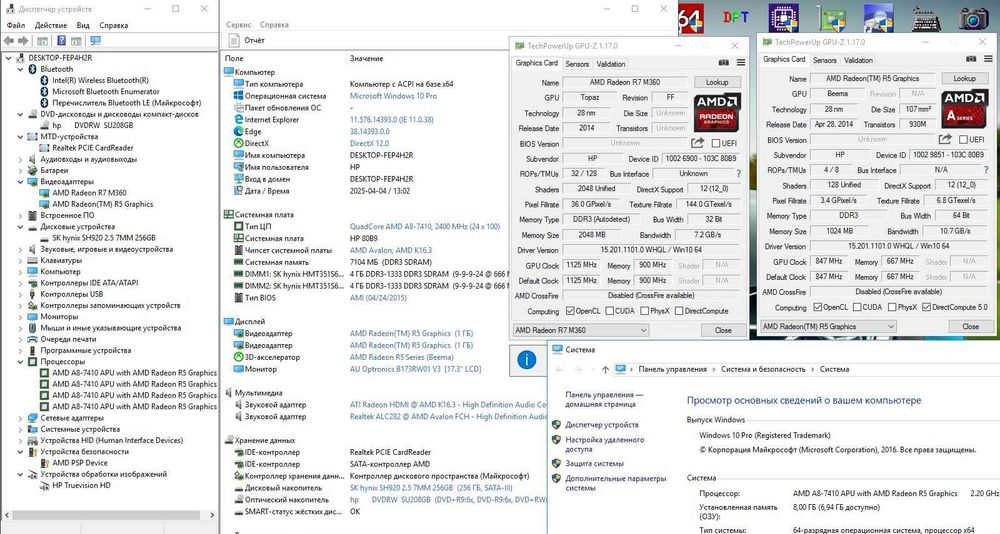Open the Файл menu in Device Manager
The image size is (1000, 534).
(16, 26)
